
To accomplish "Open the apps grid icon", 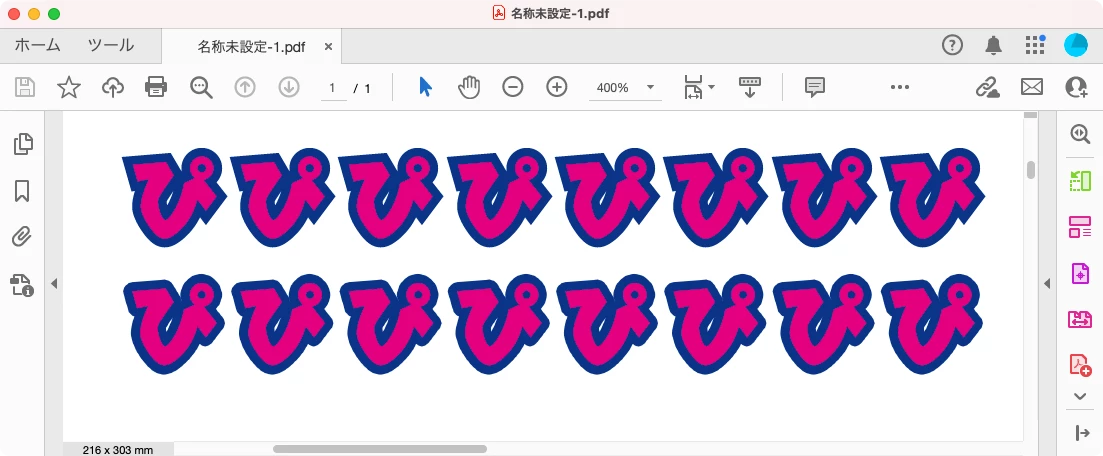I will click(x=1035, y=45).
